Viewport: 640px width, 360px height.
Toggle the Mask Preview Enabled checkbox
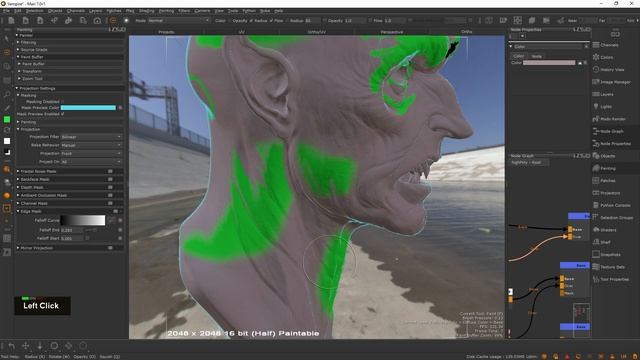pos(62,114)
